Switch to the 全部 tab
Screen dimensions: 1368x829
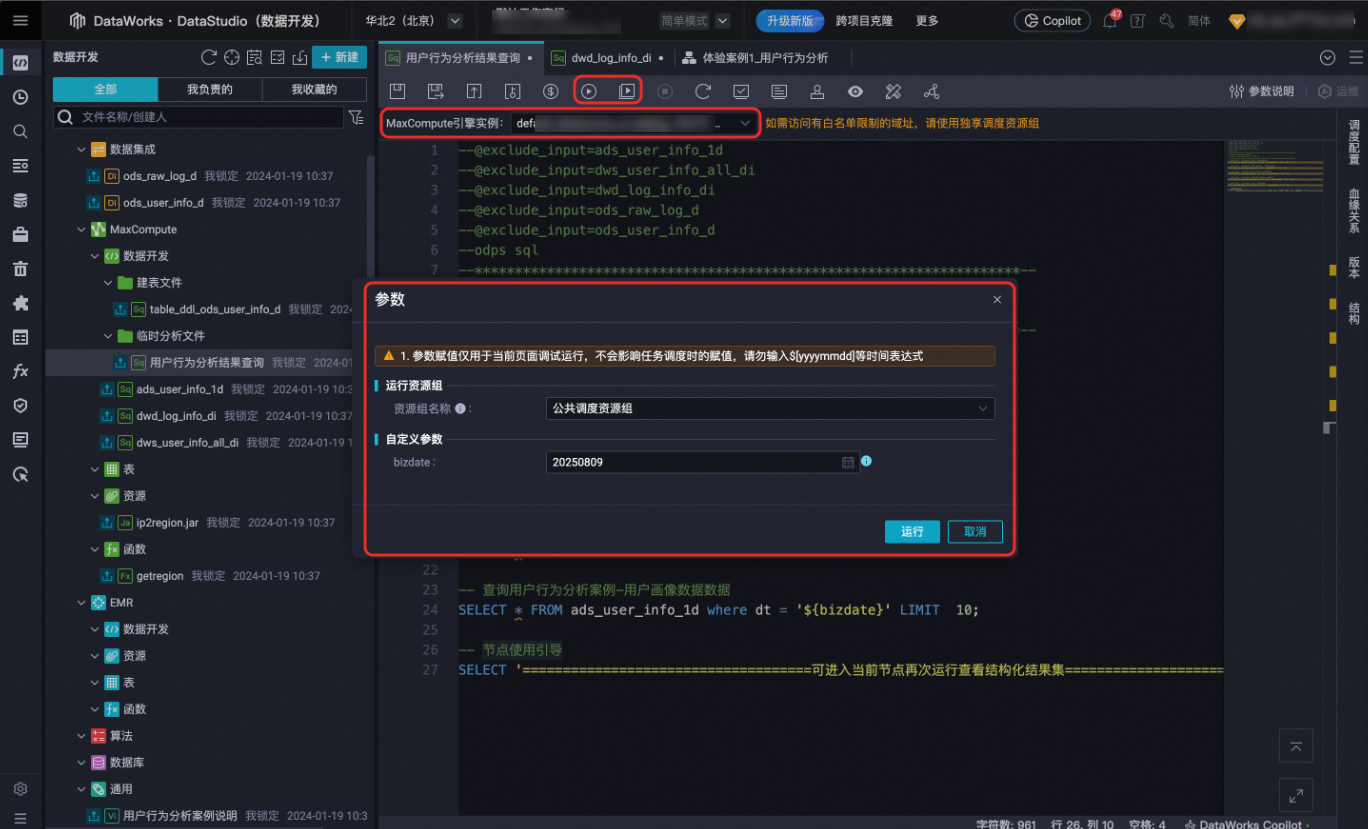click(x=105, y=89)
